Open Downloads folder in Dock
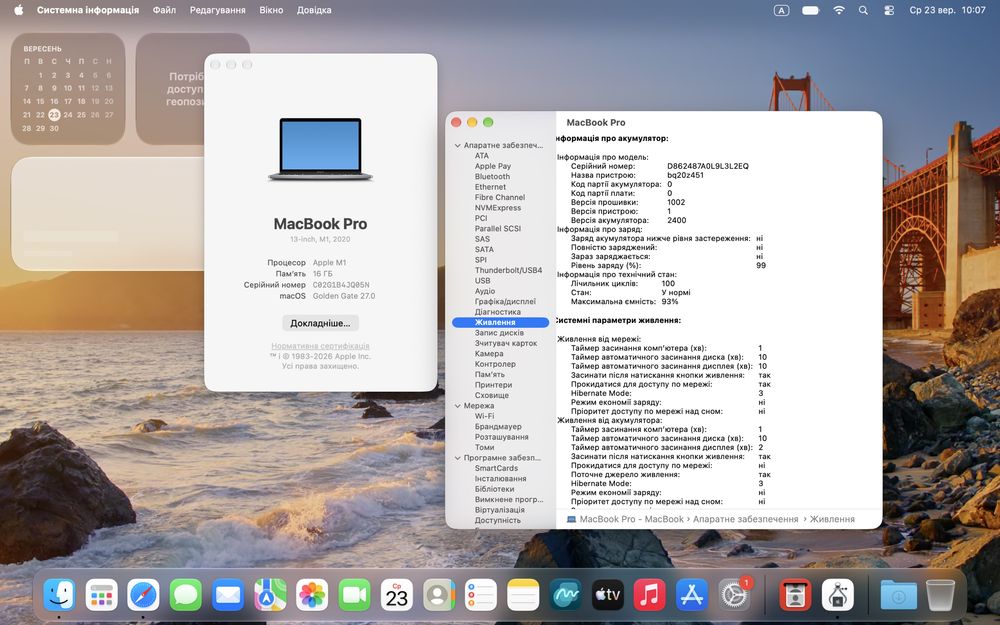 898,595
